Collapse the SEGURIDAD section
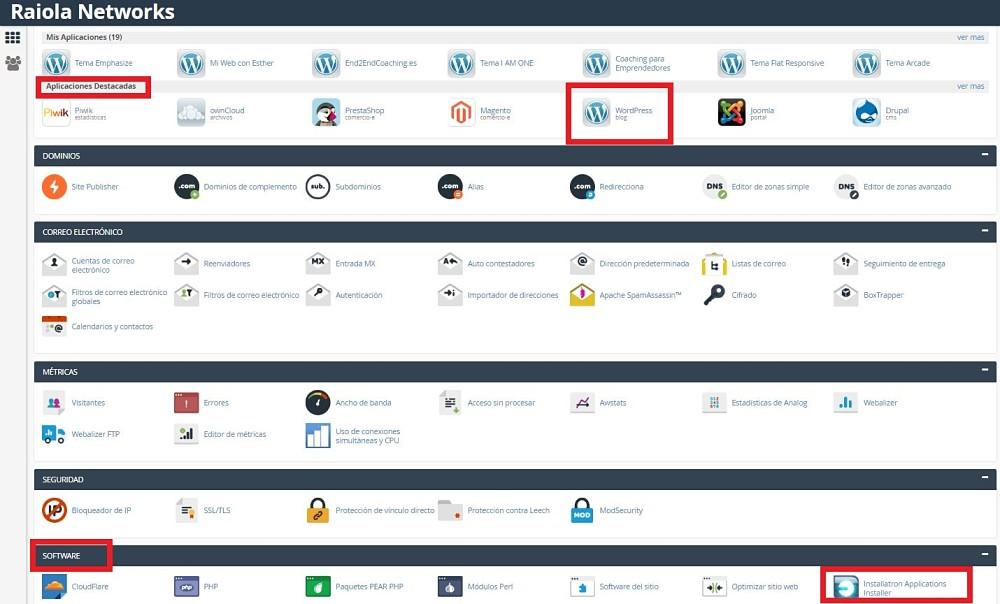Viewport: 1000px width, 604px height. pyautogui.click(x=987, y=479)
